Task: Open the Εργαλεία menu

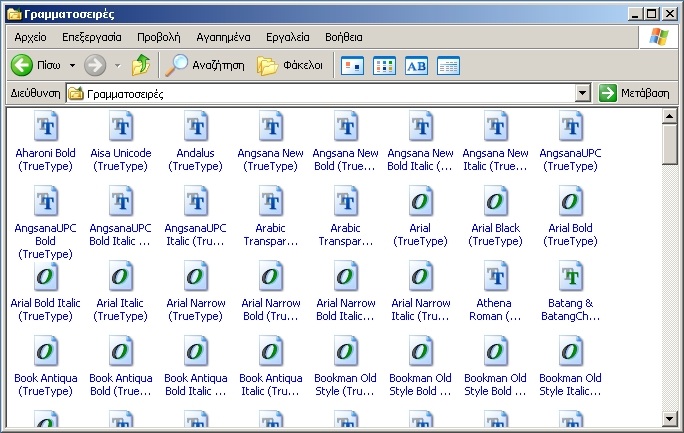Action: pyautogui.click(x=288, y=38)
